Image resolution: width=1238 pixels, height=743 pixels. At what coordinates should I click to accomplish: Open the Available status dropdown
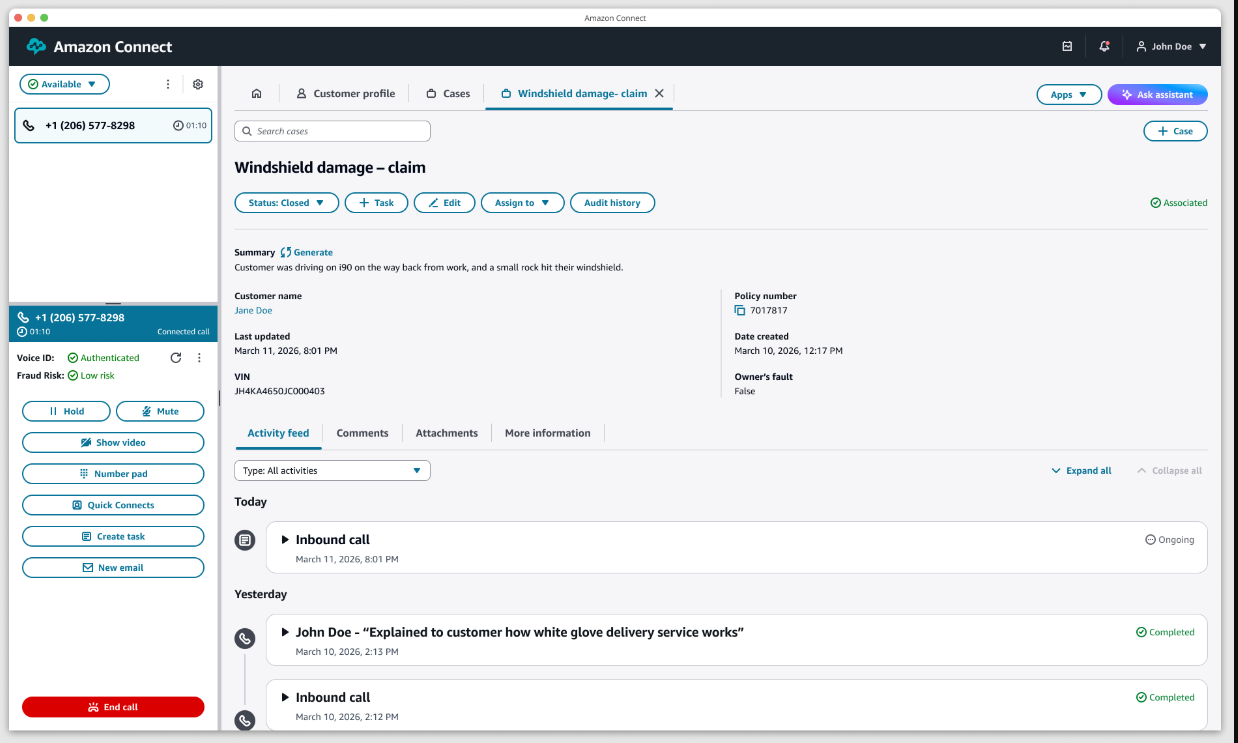coord(64,84)
